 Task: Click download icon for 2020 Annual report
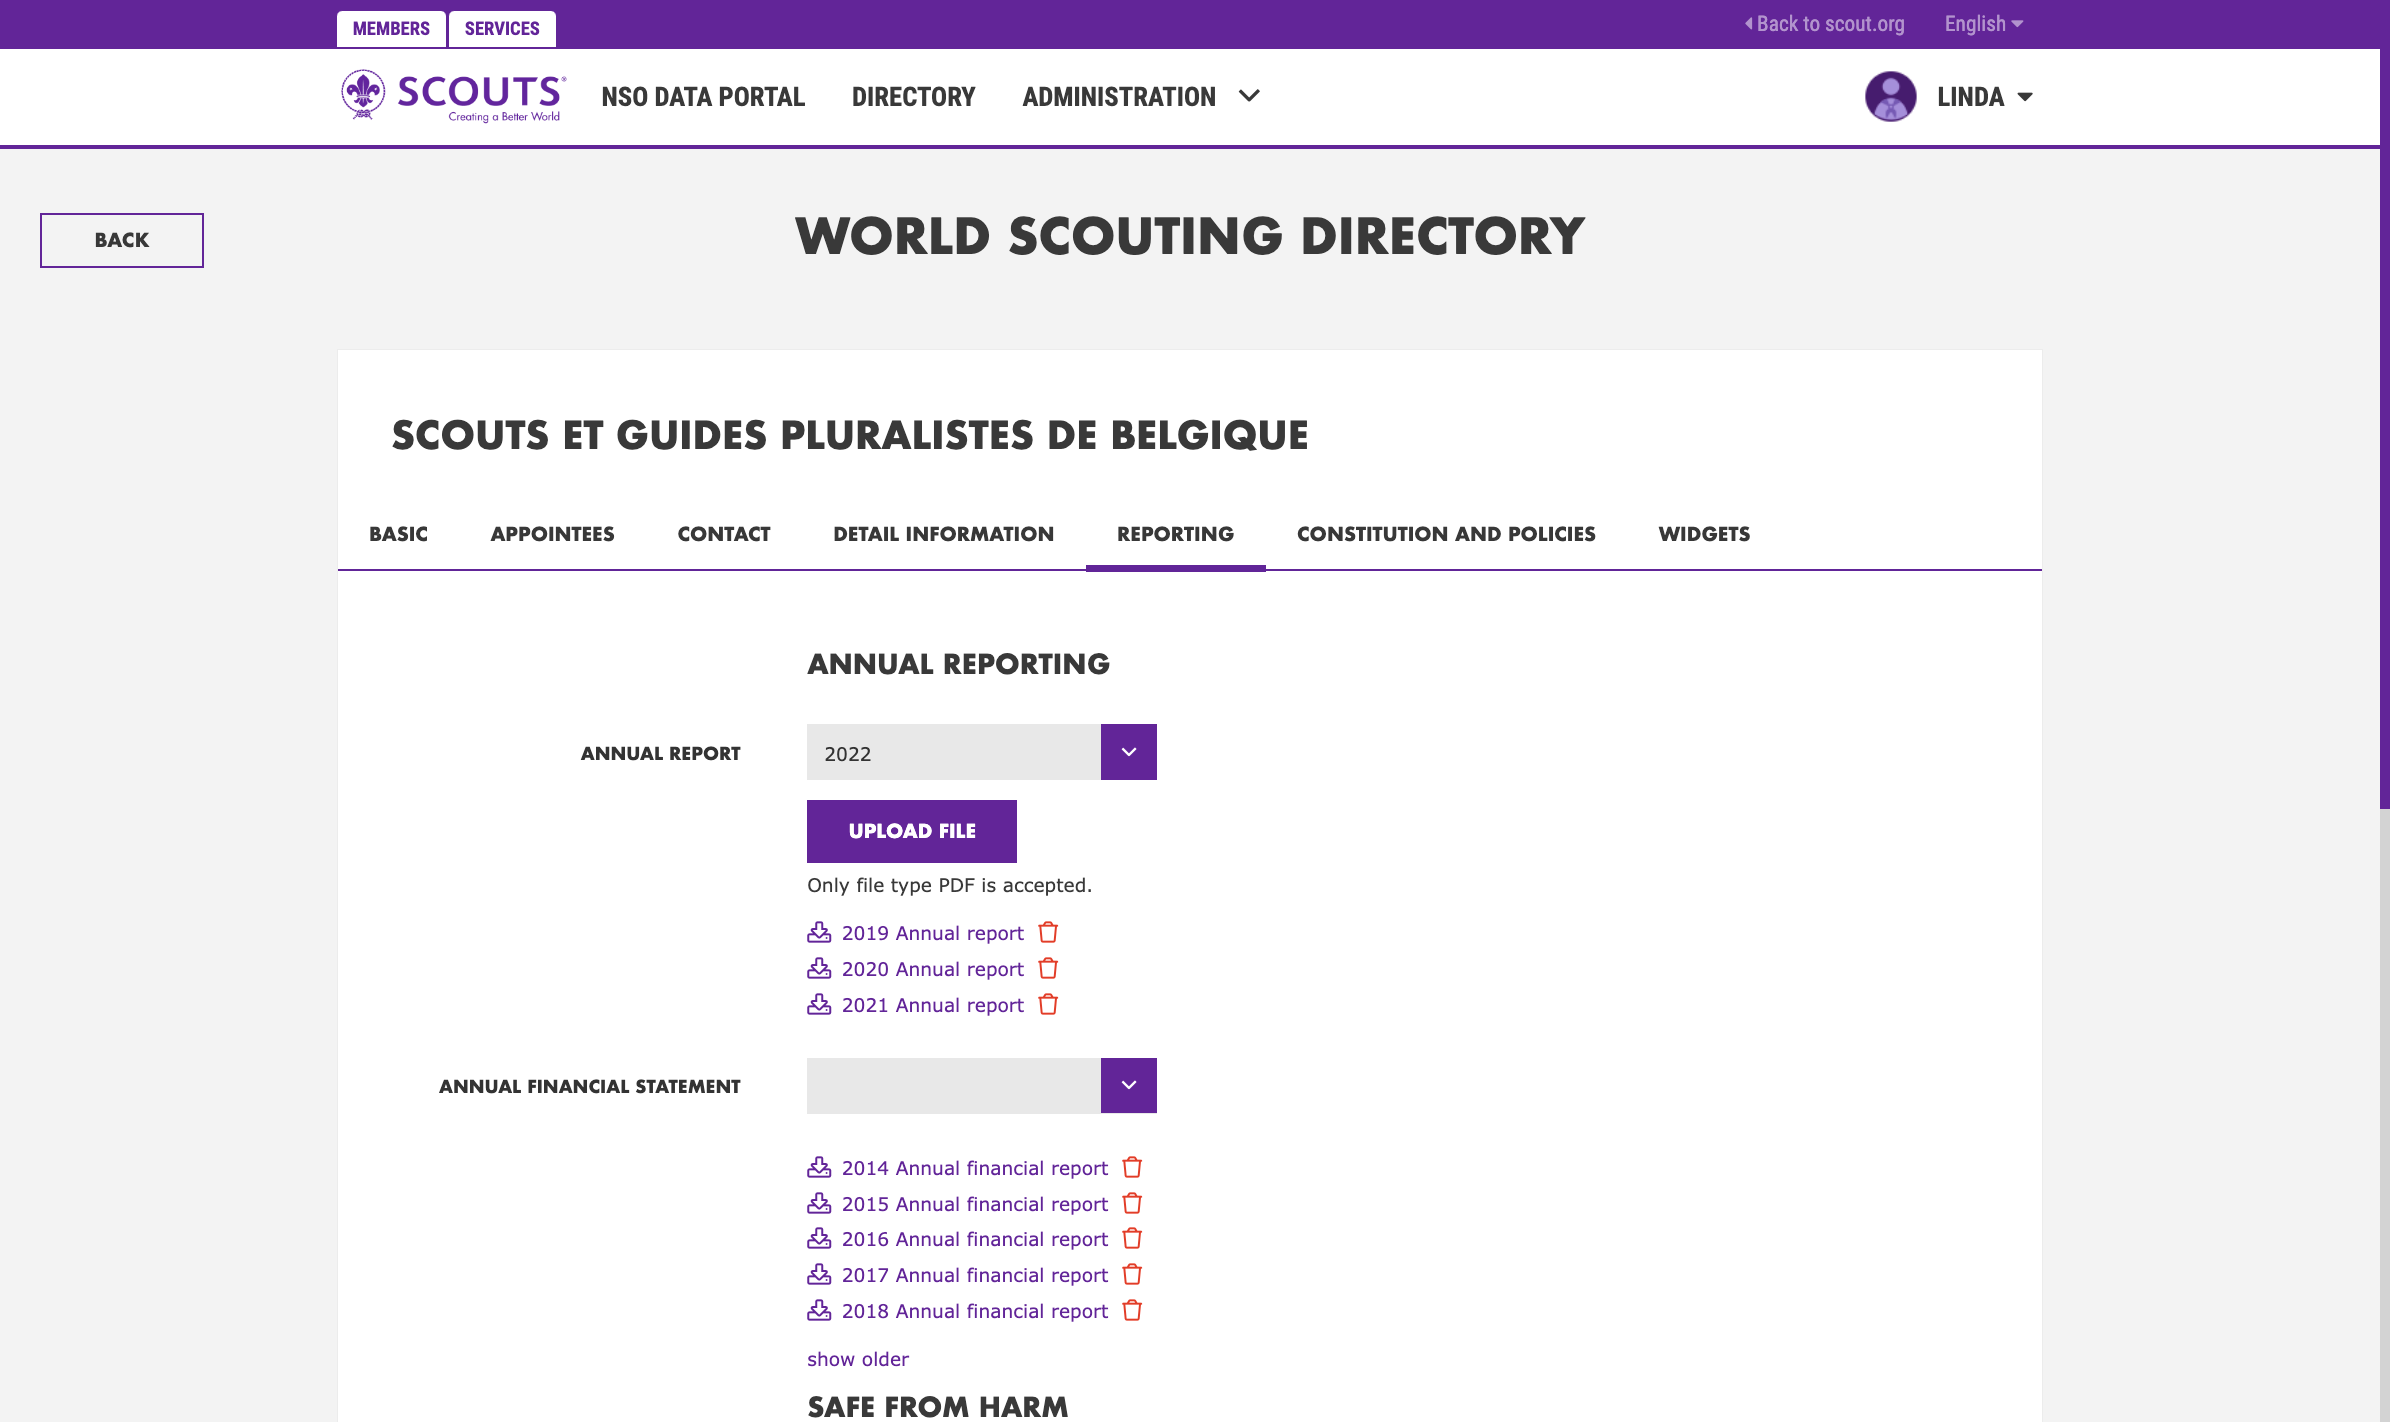coord(819,968)
